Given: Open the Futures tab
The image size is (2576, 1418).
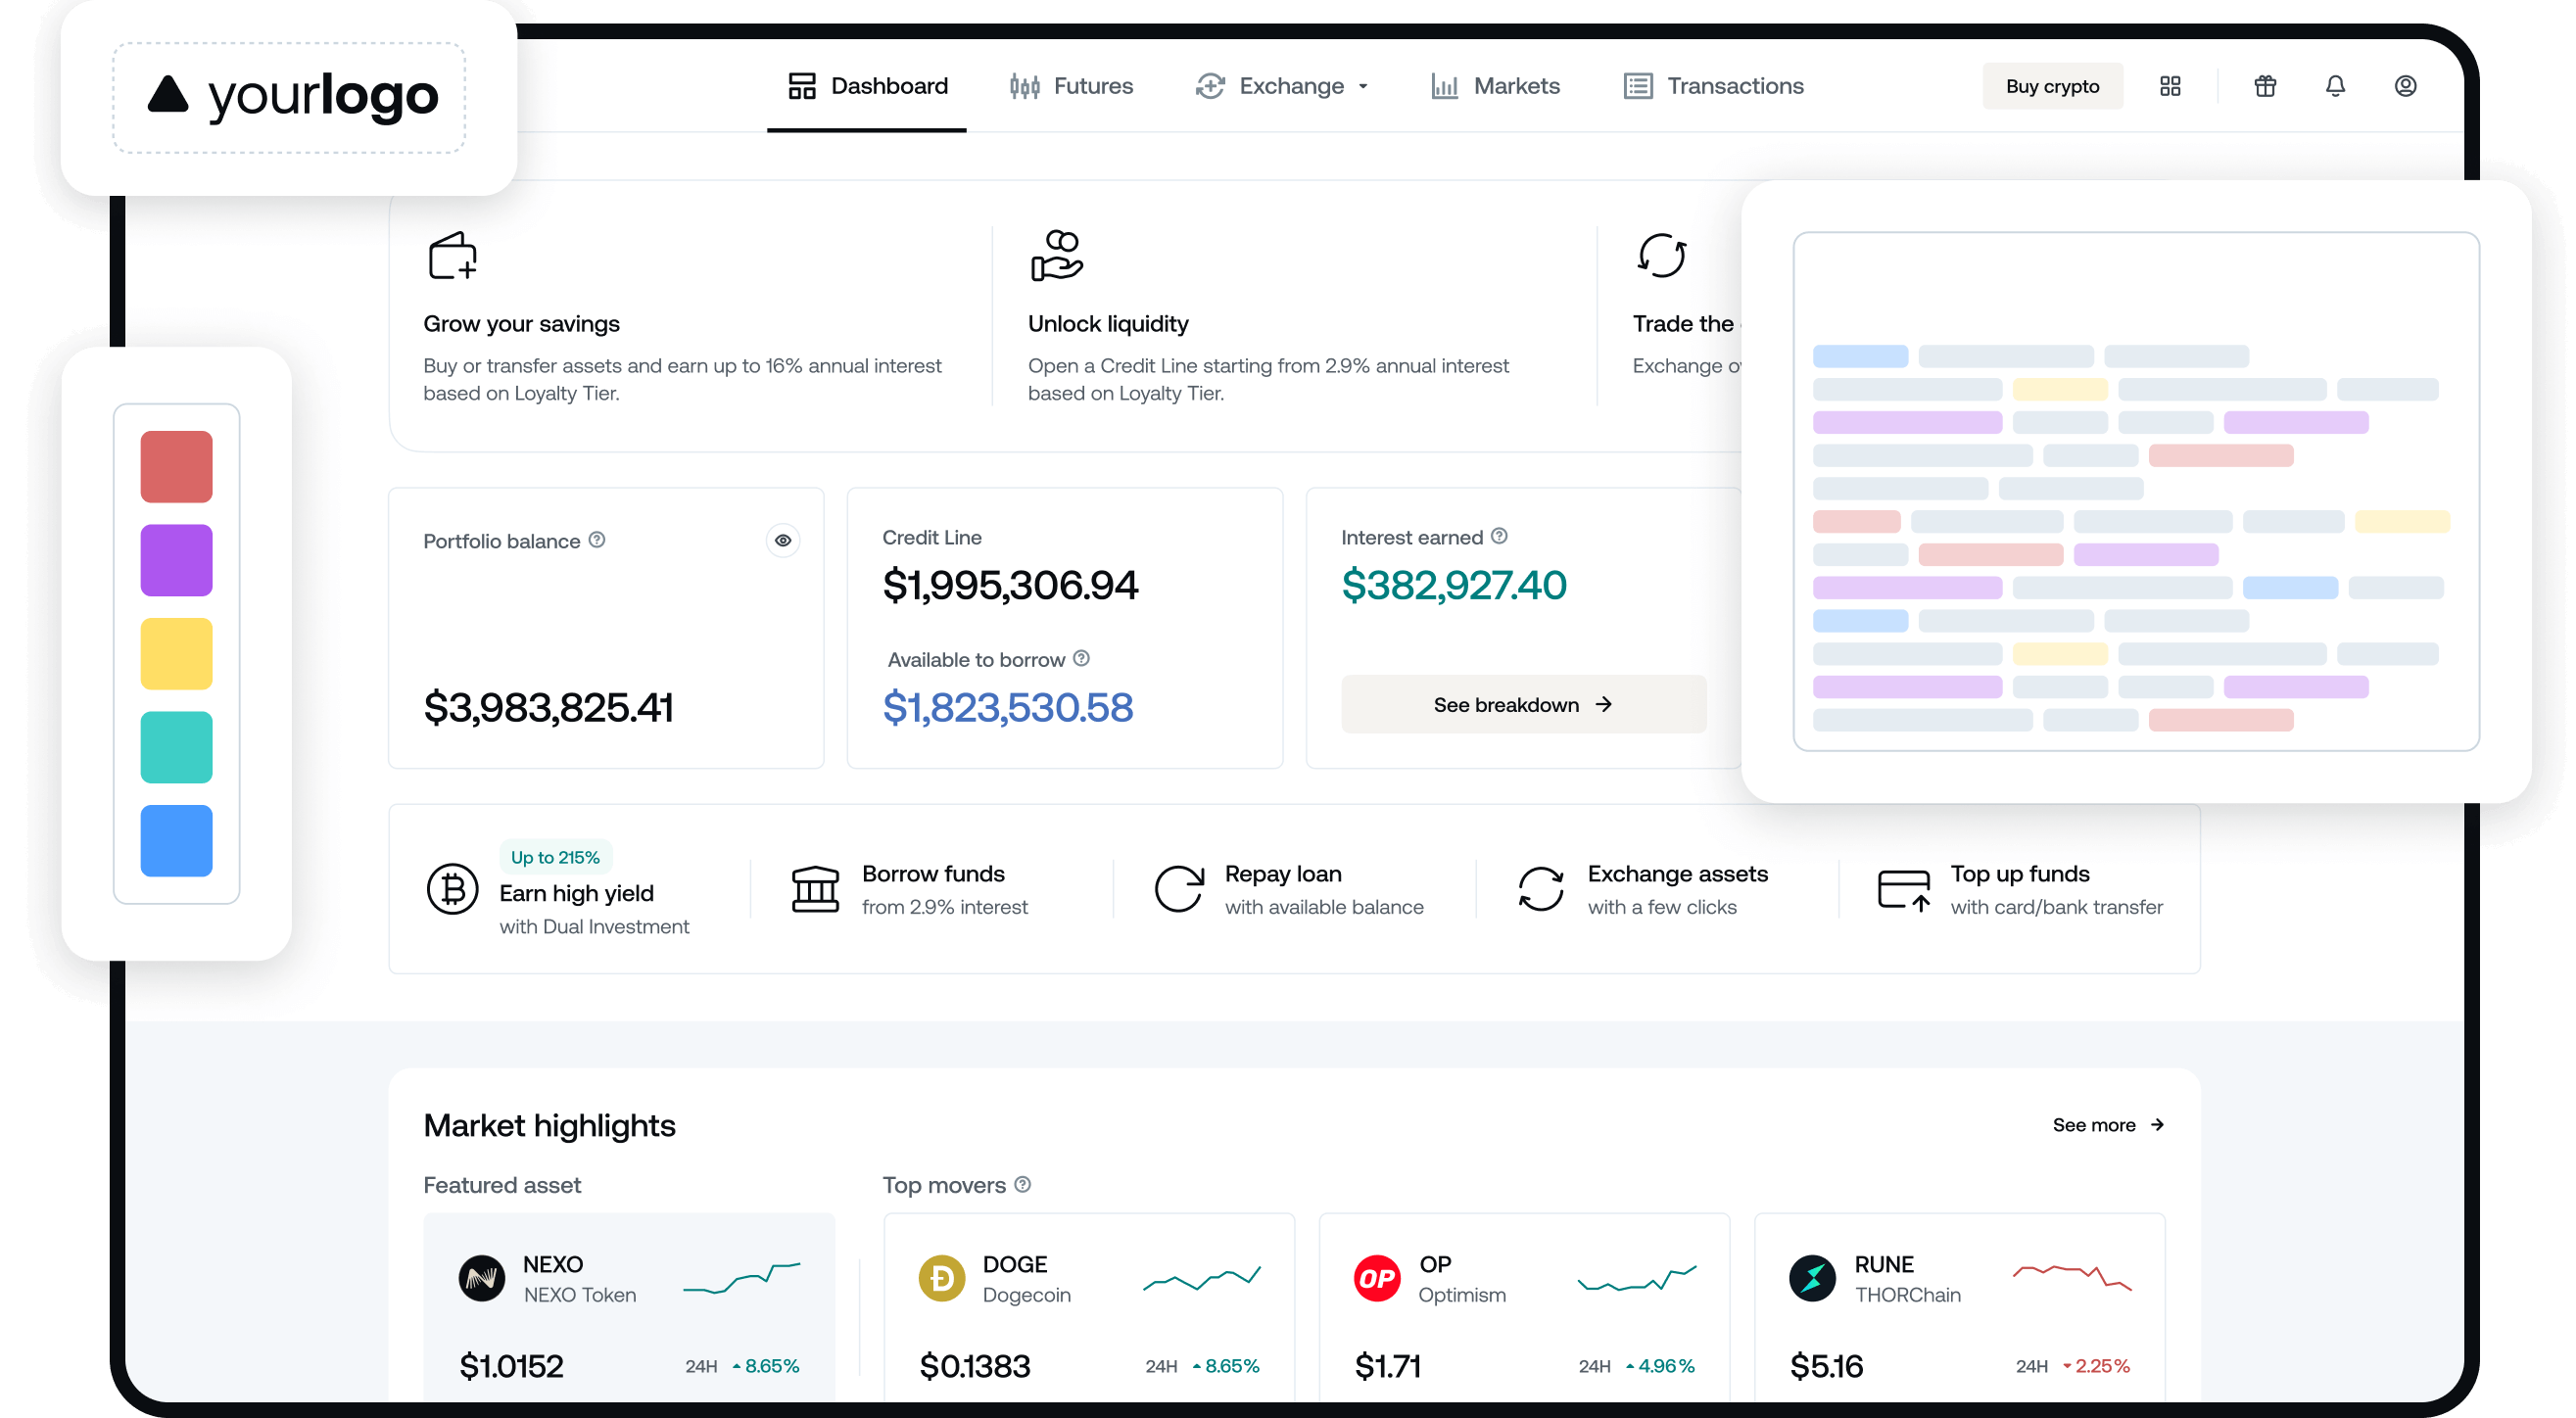Looking at the screenshot, I should point(1070,86).
